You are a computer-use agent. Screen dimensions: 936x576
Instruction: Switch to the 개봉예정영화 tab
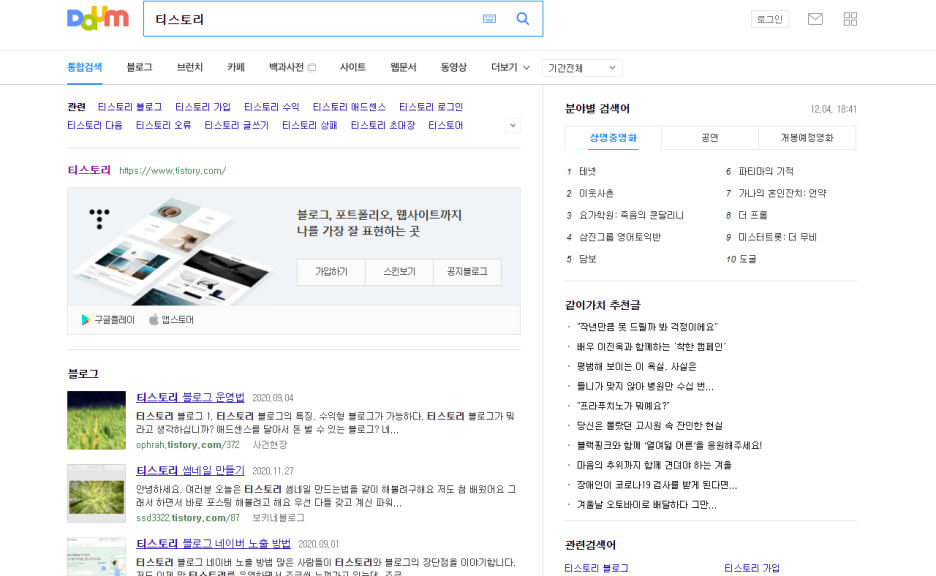(x=807, y=138)
